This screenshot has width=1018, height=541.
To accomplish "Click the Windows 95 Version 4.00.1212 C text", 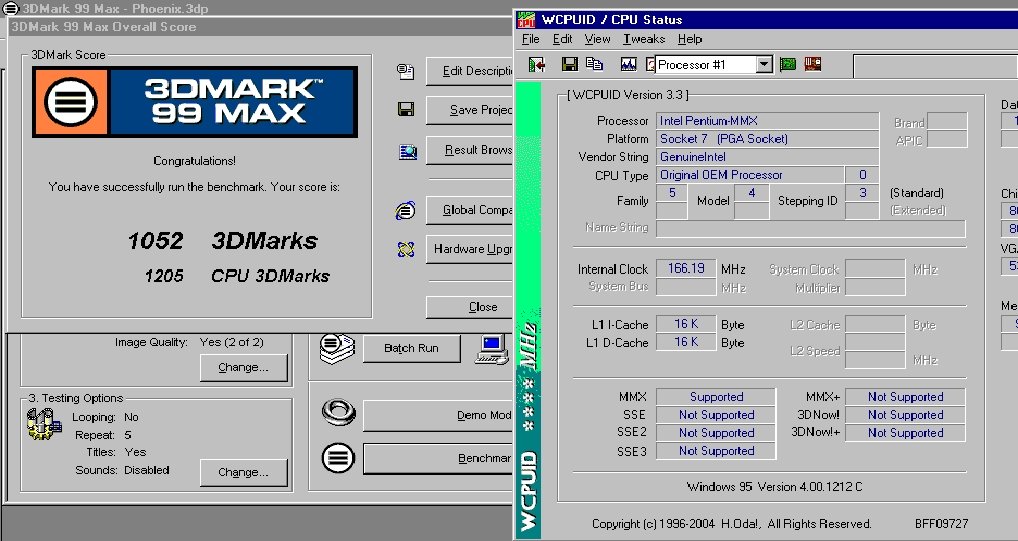I will pos(774,486).
